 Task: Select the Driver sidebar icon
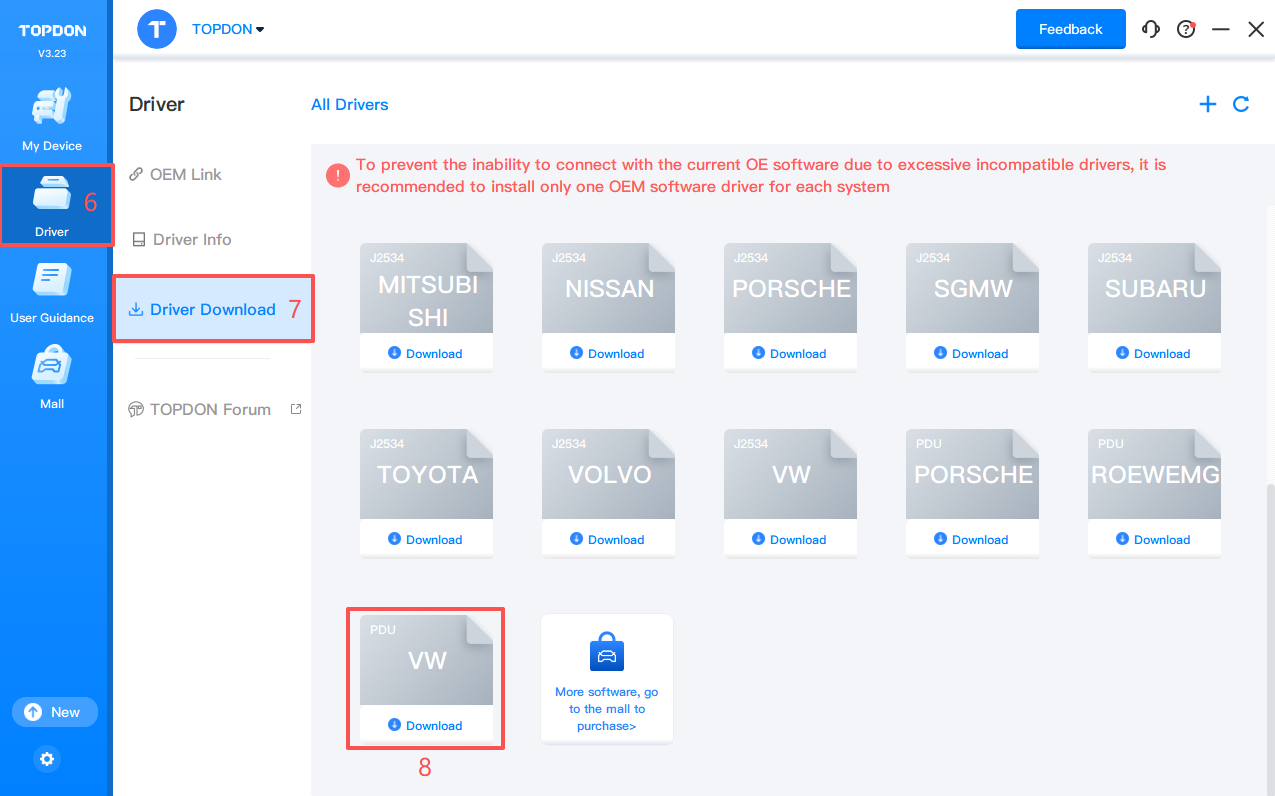[x=52, y=205]
